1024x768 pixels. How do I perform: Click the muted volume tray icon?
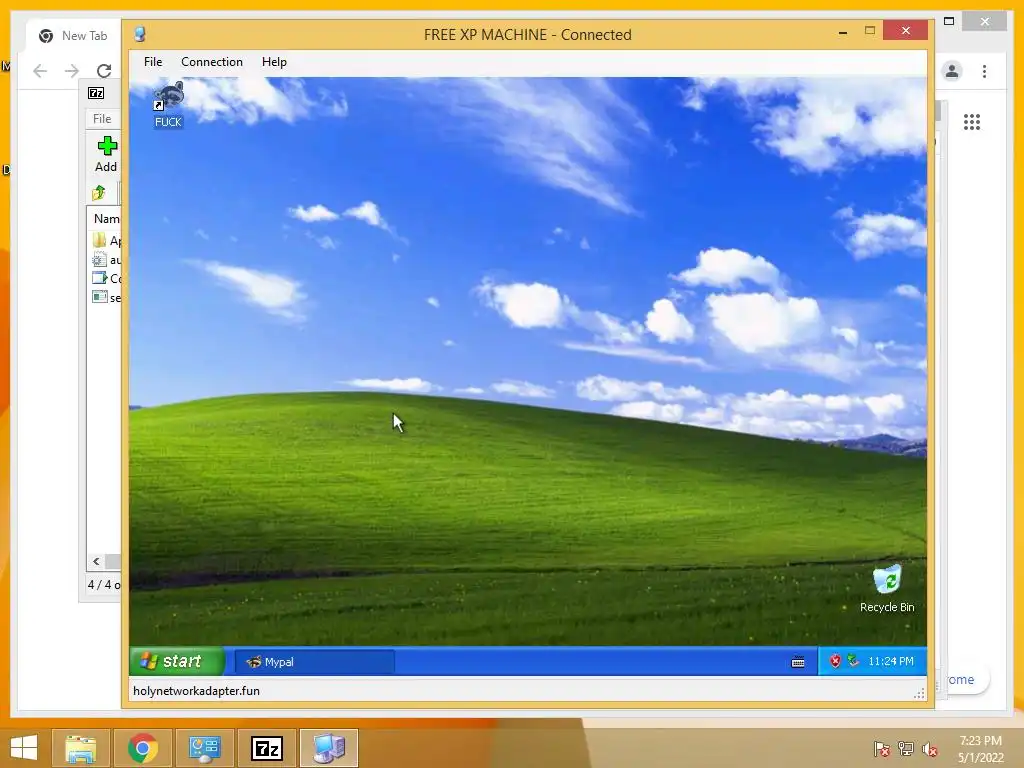coord(930,749)
